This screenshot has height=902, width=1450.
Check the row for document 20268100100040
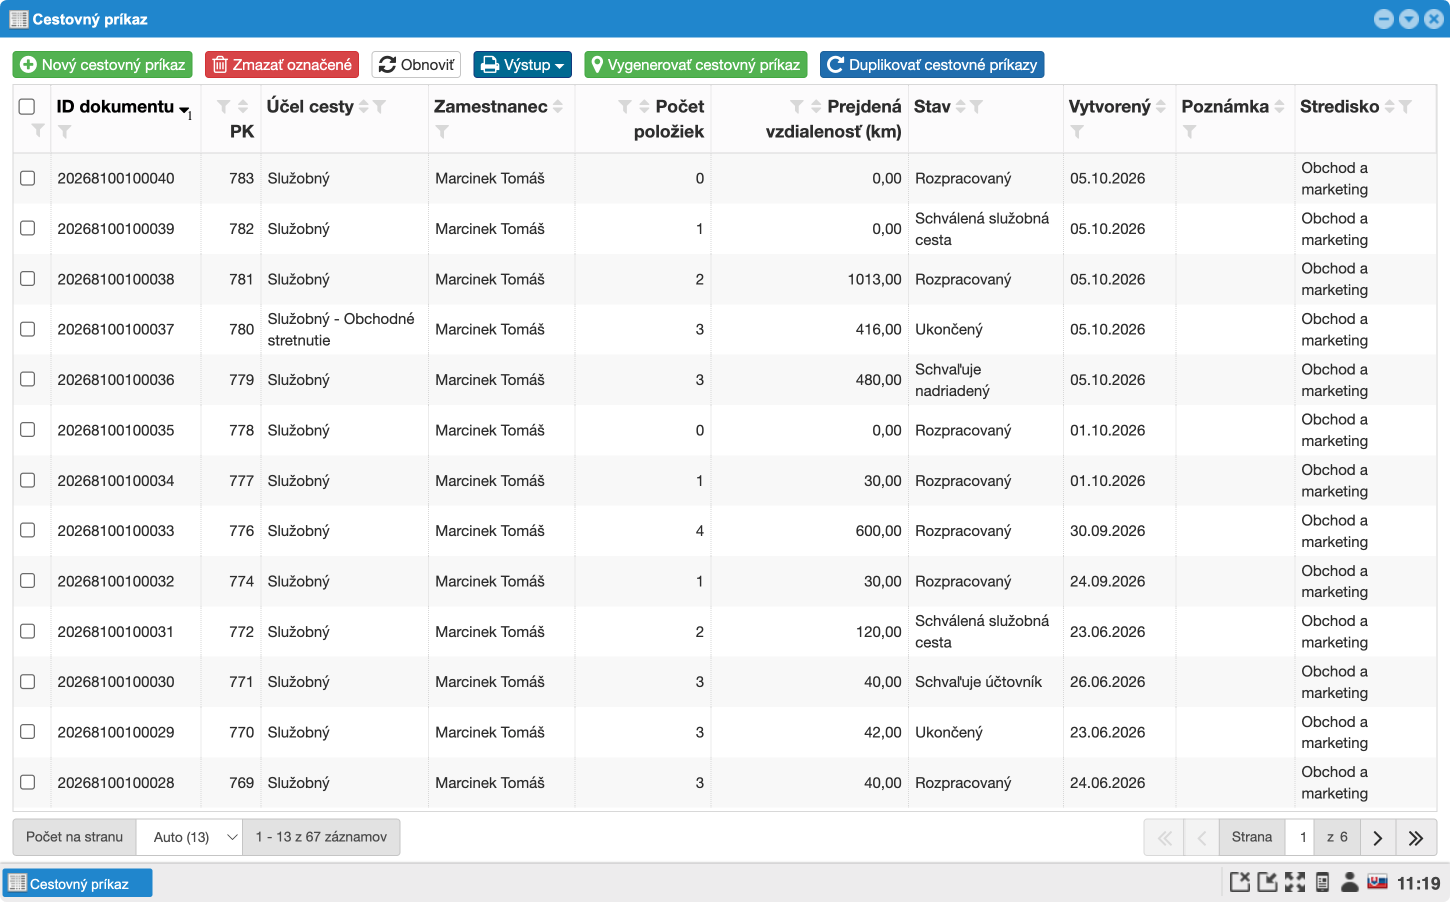28,178
